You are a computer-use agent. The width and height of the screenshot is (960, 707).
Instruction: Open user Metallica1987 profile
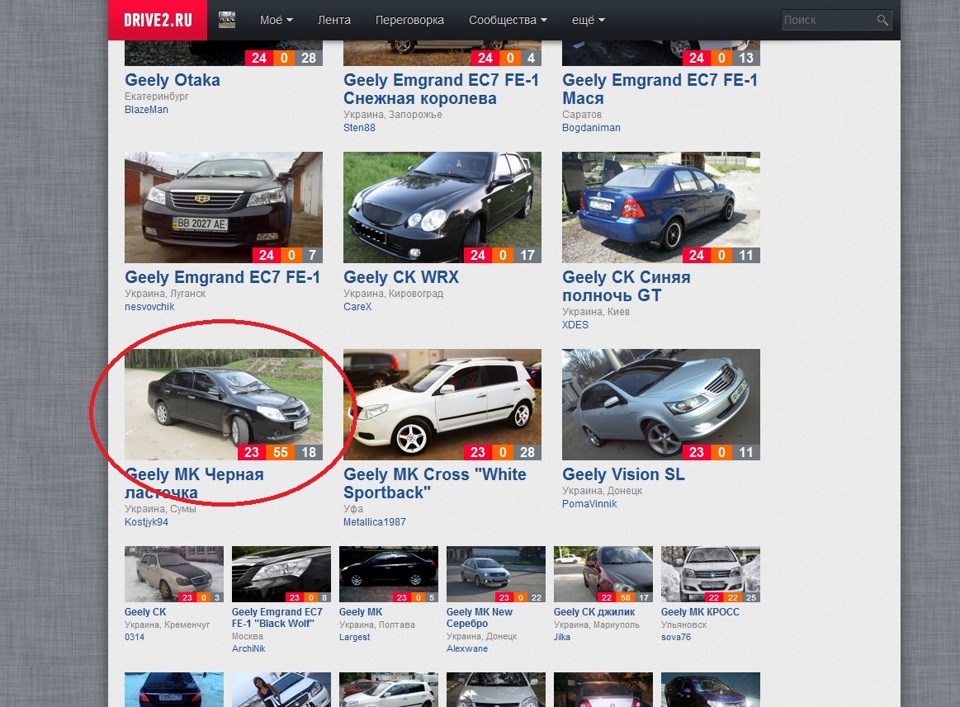pos(374,522)
